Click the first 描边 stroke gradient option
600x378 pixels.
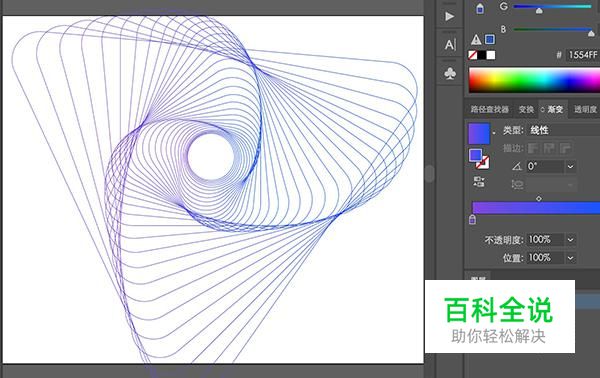(x=533, y=148)
